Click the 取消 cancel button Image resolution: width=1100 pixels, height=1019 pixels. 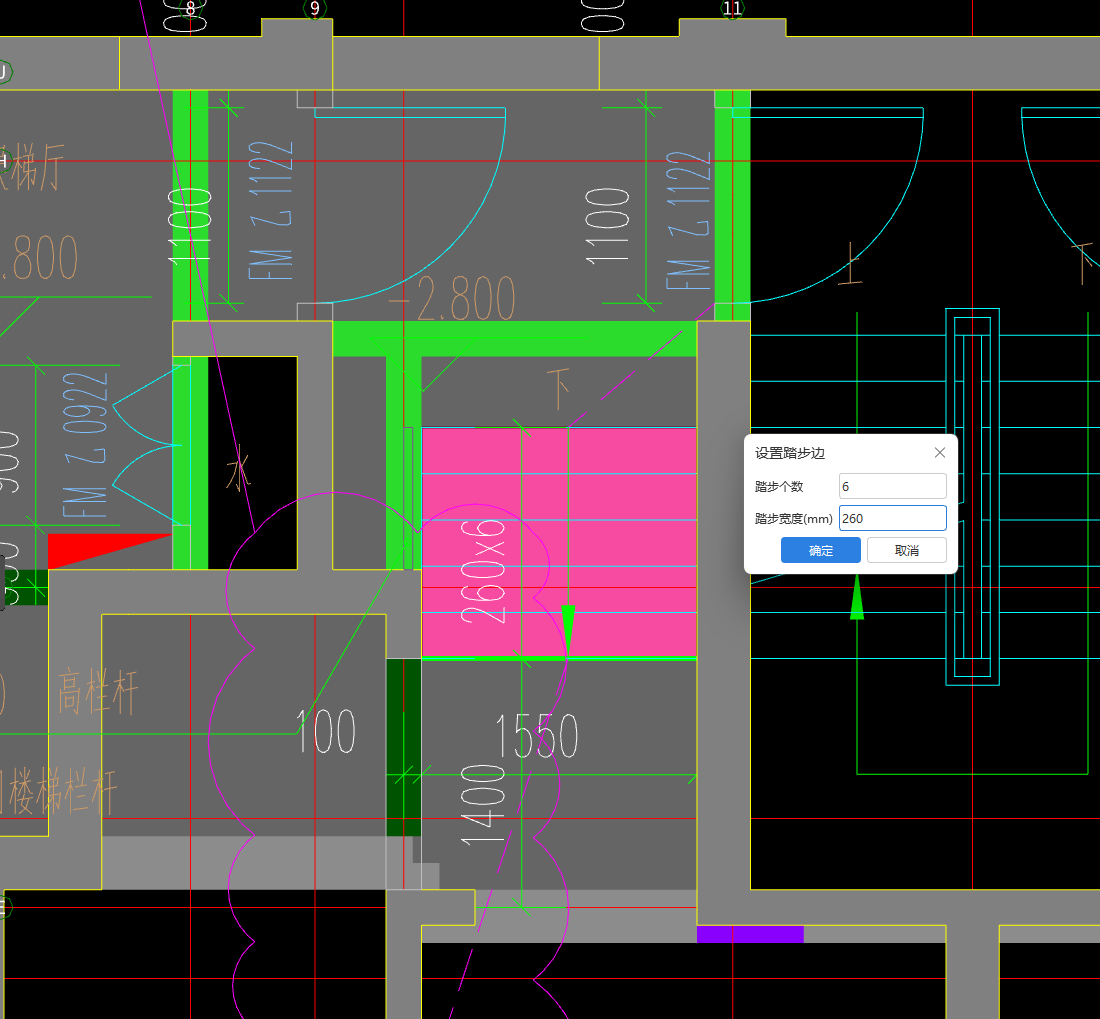906,551
